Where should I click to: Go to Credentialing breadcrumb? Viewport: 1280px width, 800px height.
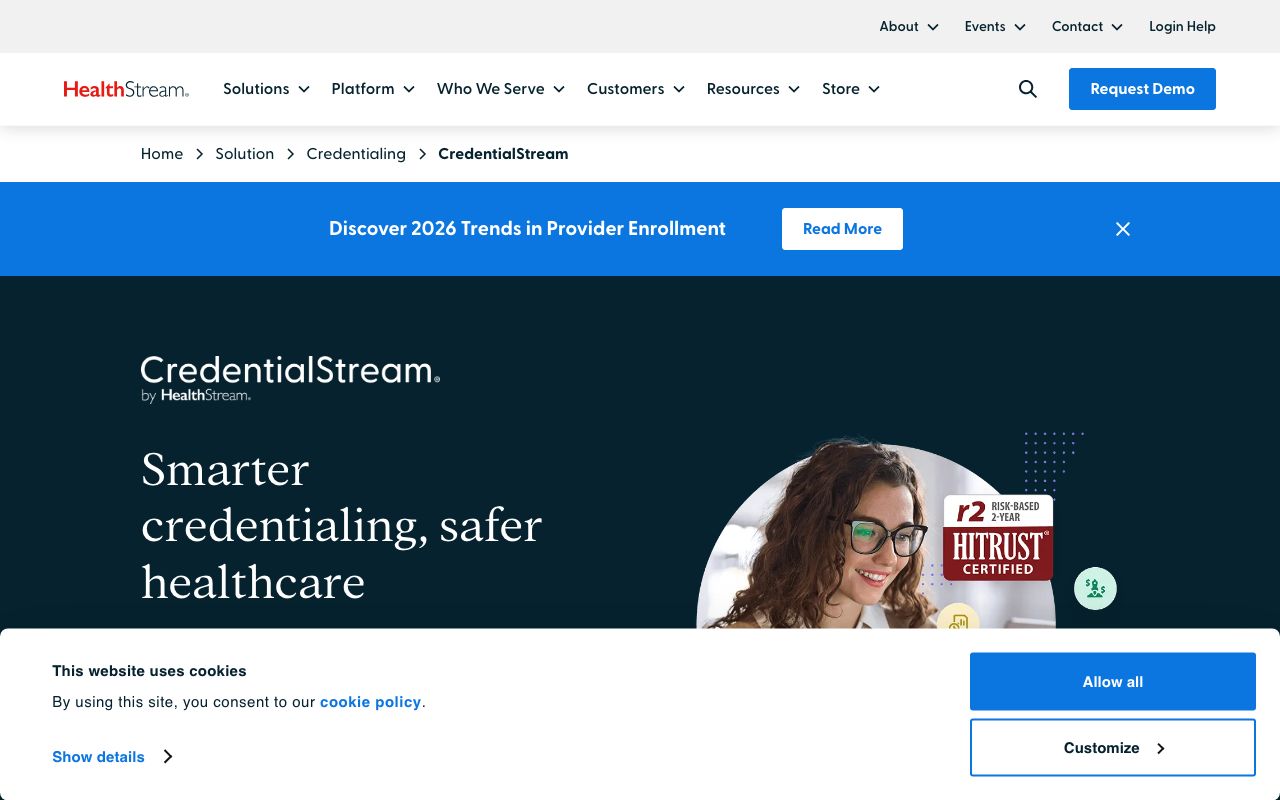(356, 154)
